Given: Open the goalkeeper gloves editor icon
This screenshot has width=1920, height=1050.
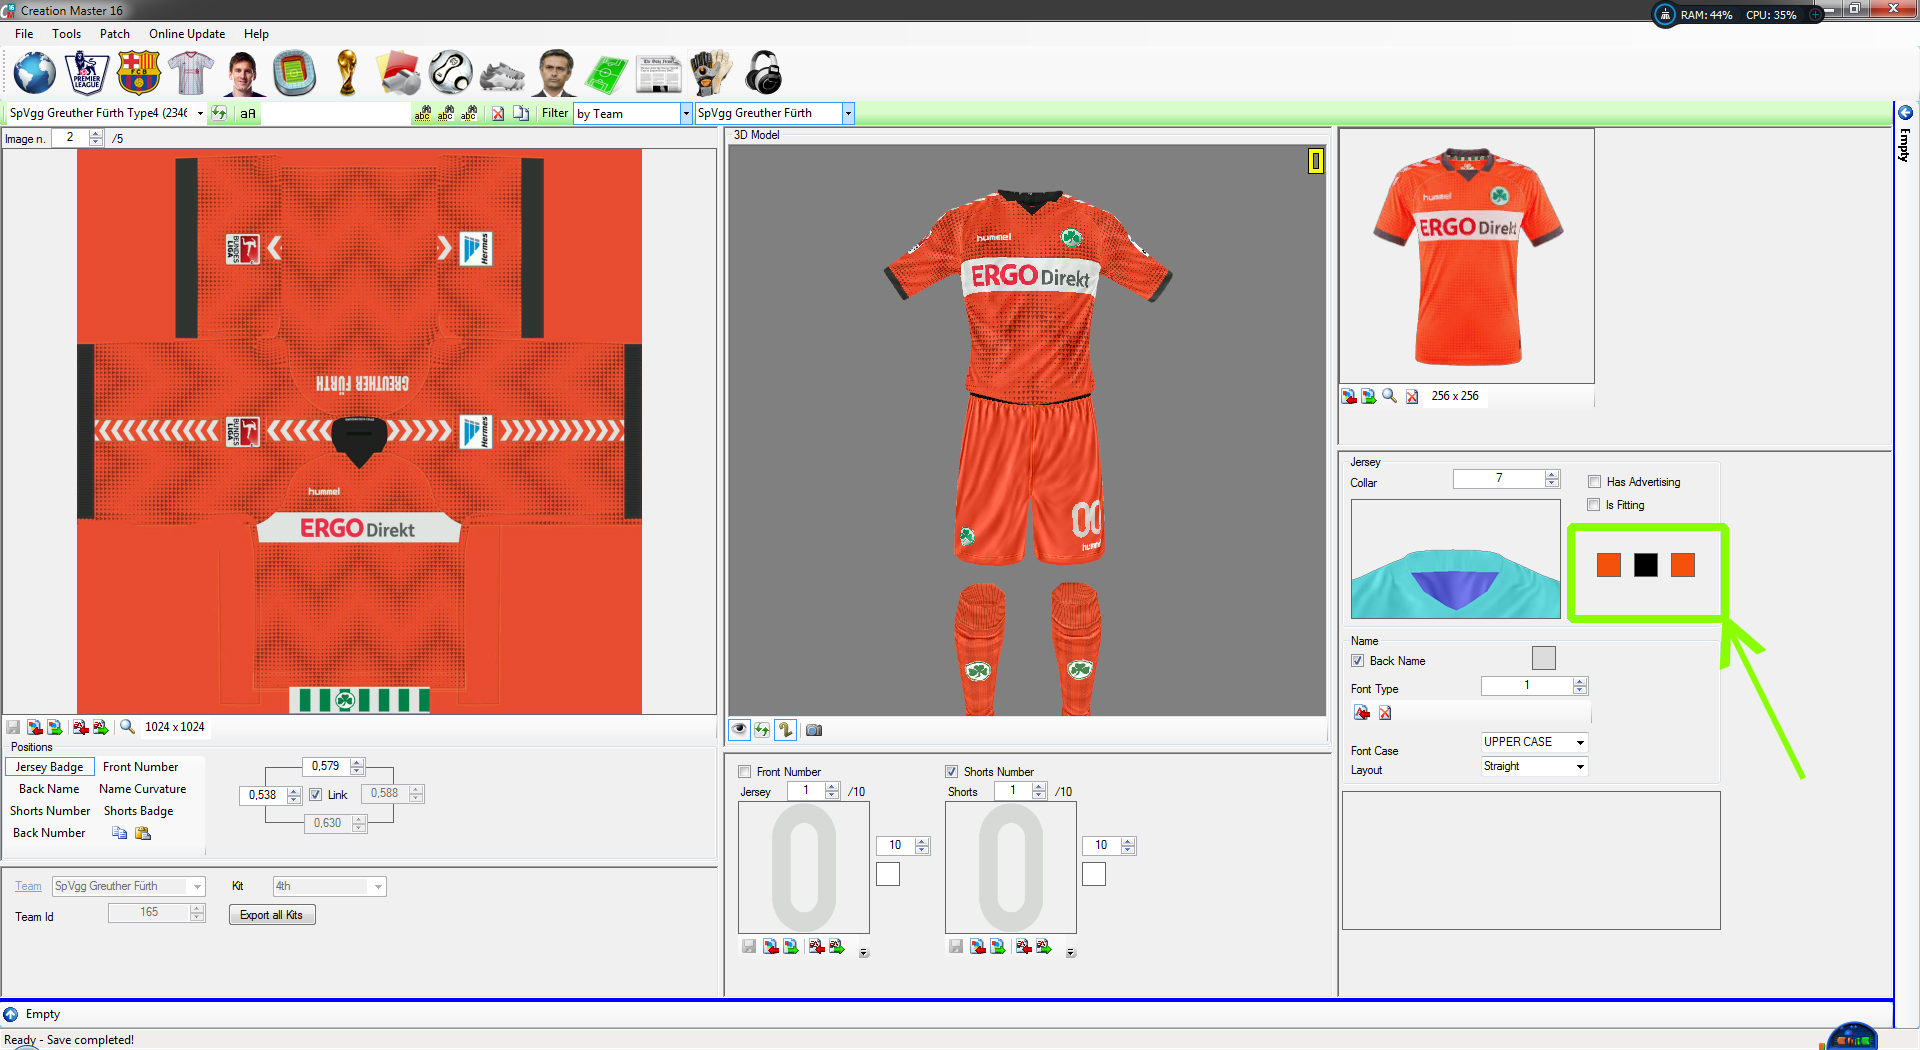Looking at the screenshot, I should 710,73.
